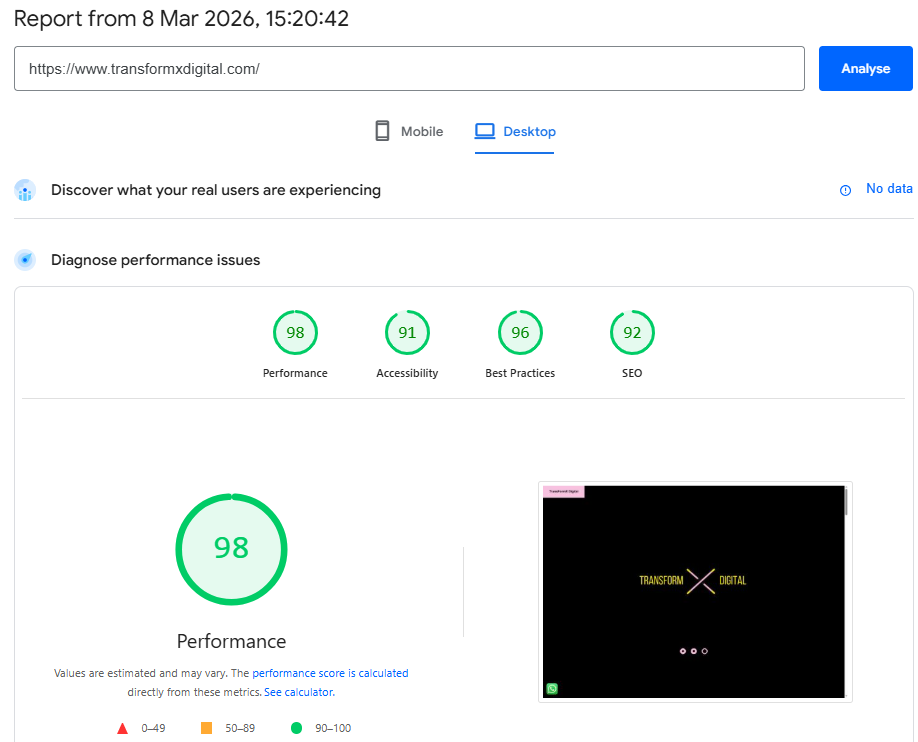Open the No data link

[889, 188]
